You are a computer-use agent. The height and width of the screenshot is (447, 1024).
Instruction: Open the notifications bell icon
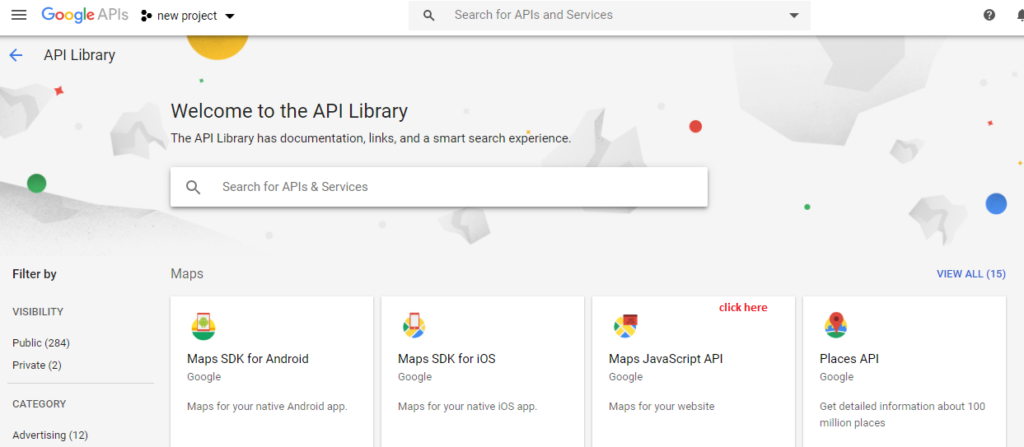point(1021,15)
